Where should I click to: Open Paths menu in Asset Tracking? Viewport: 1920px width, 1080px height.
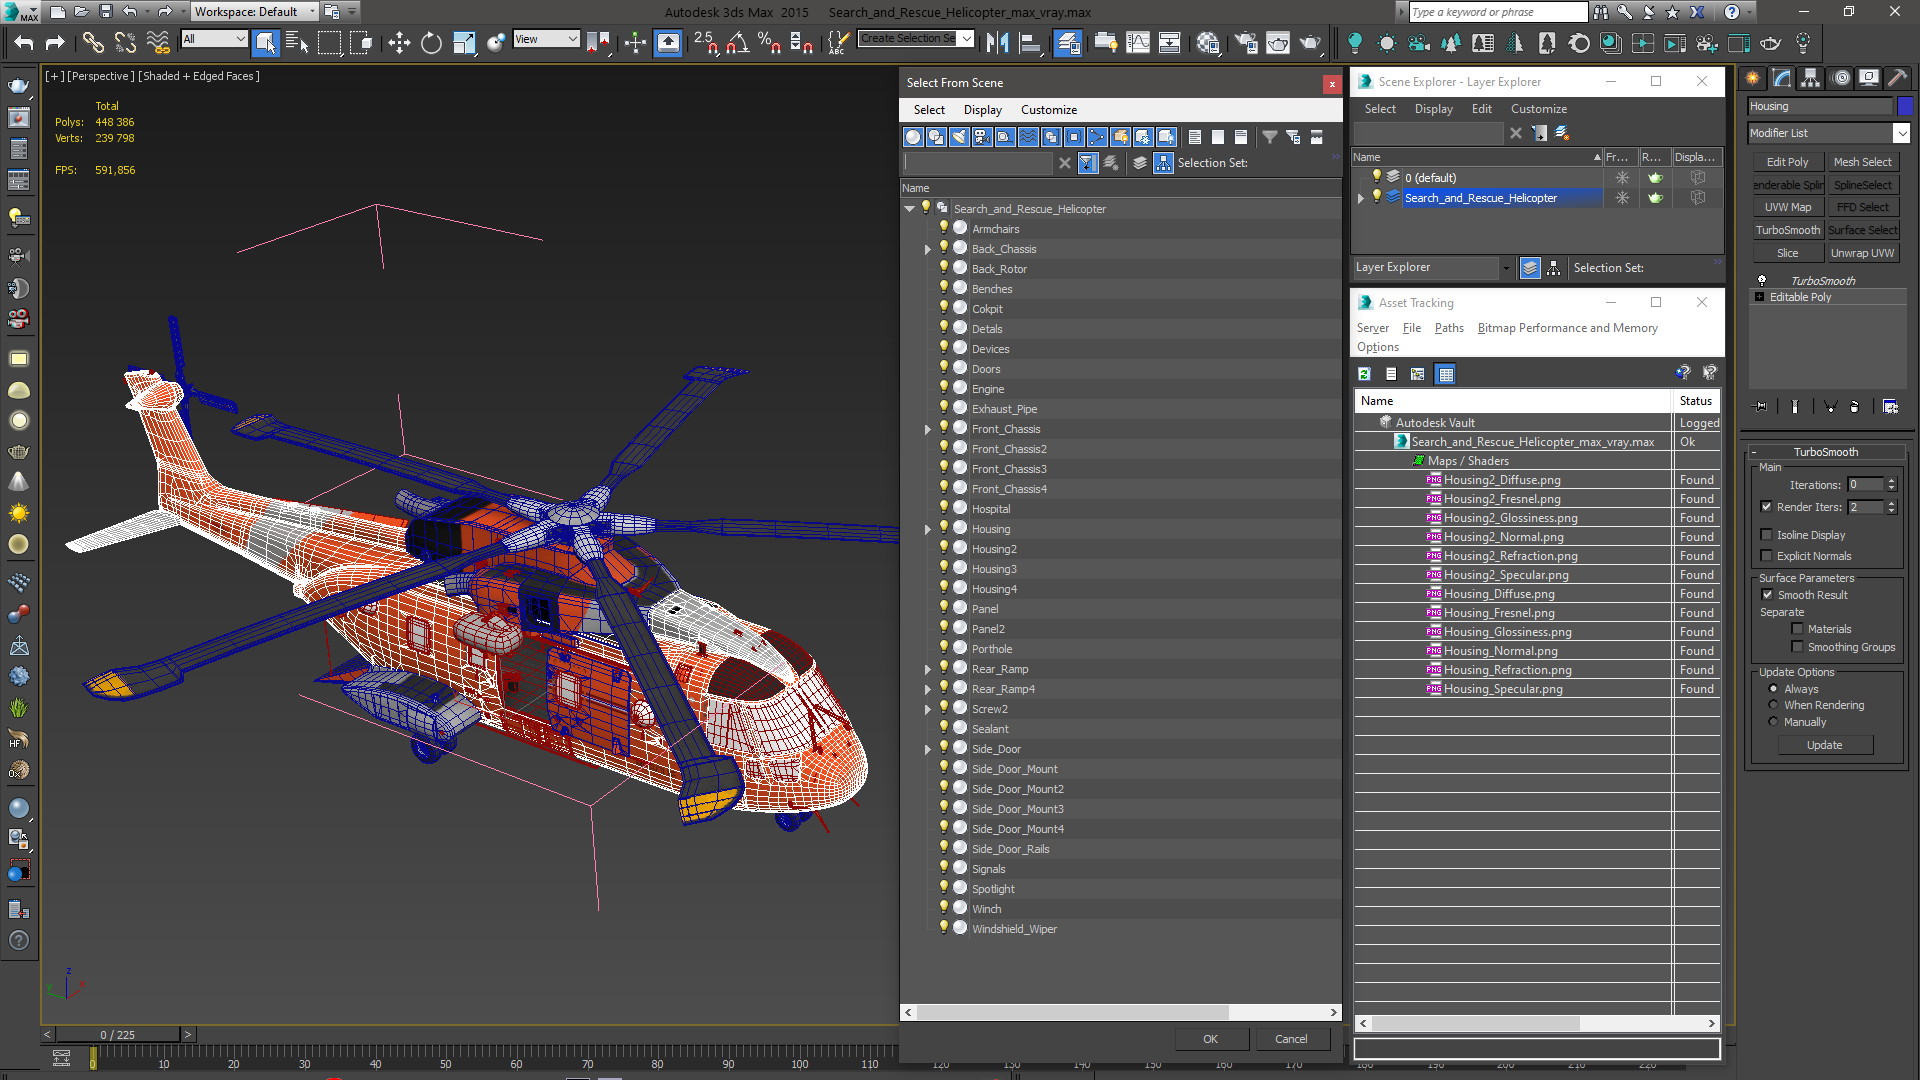coord(1449,328)
